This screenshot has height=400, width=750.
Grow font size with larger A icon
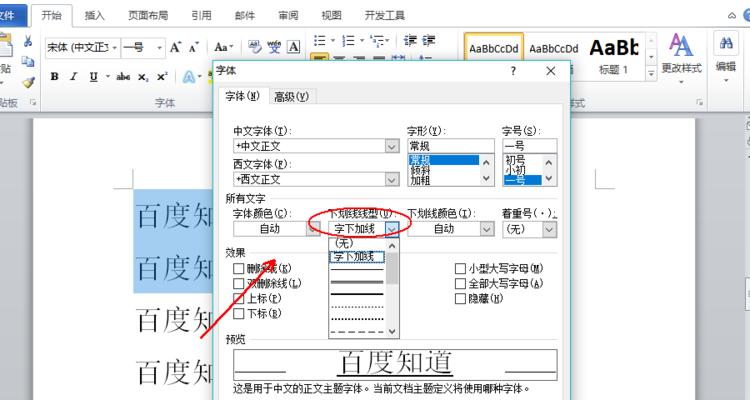tap(175, 47)
